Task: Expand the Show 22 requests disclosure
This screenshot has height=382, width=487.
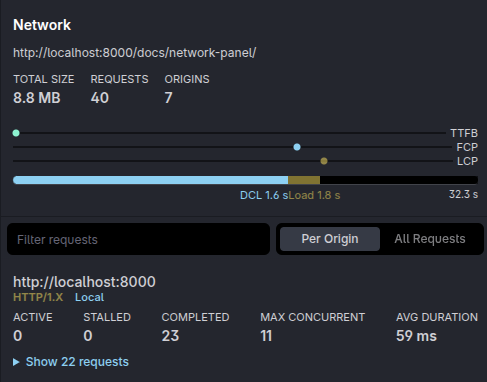Action: coord(71,362)
